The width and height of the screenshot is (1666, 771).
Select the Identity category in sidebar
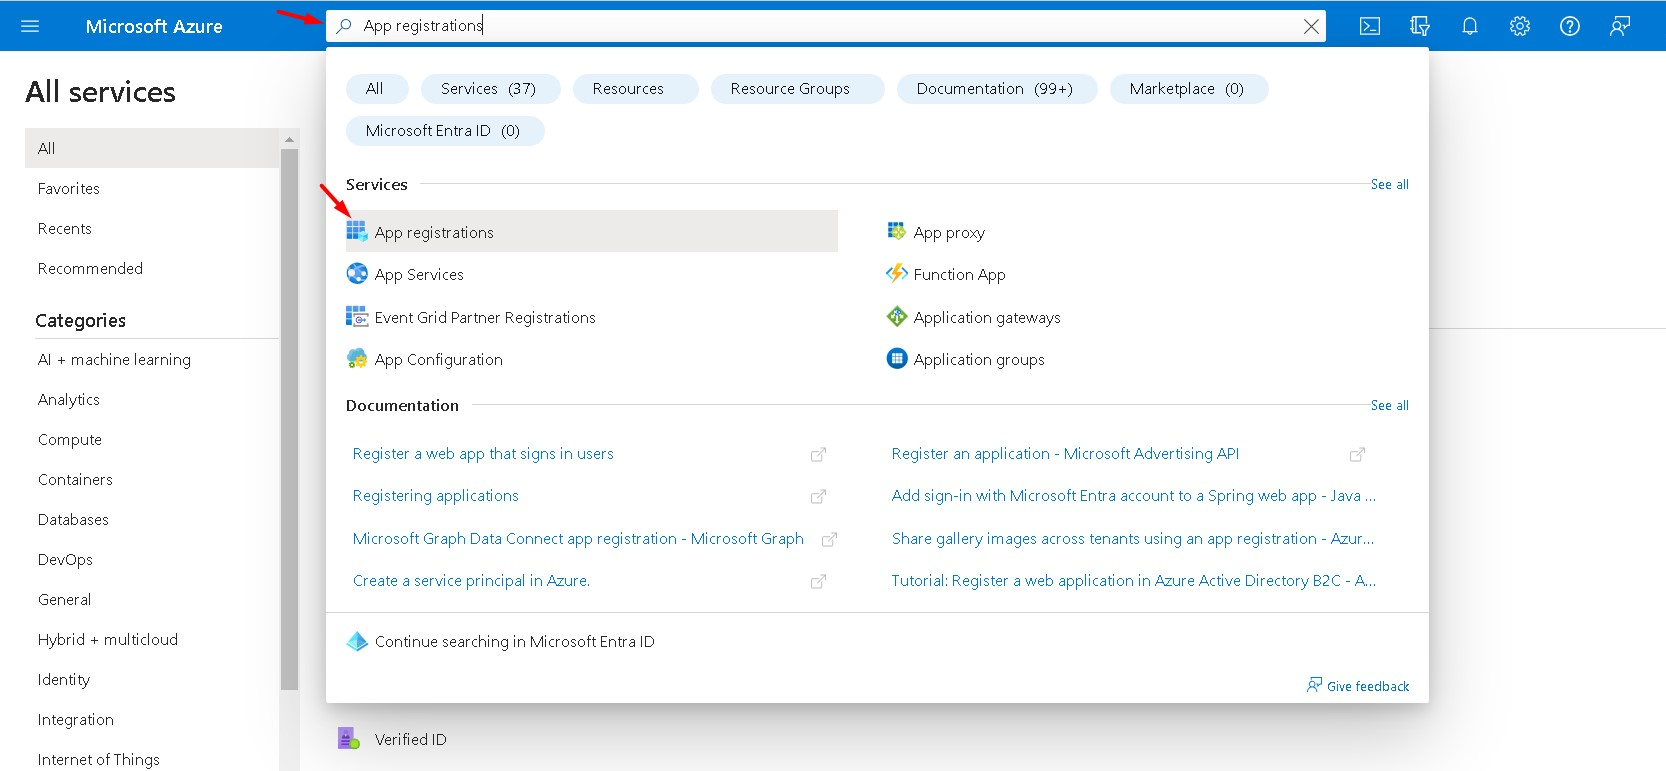pos(64,680)
